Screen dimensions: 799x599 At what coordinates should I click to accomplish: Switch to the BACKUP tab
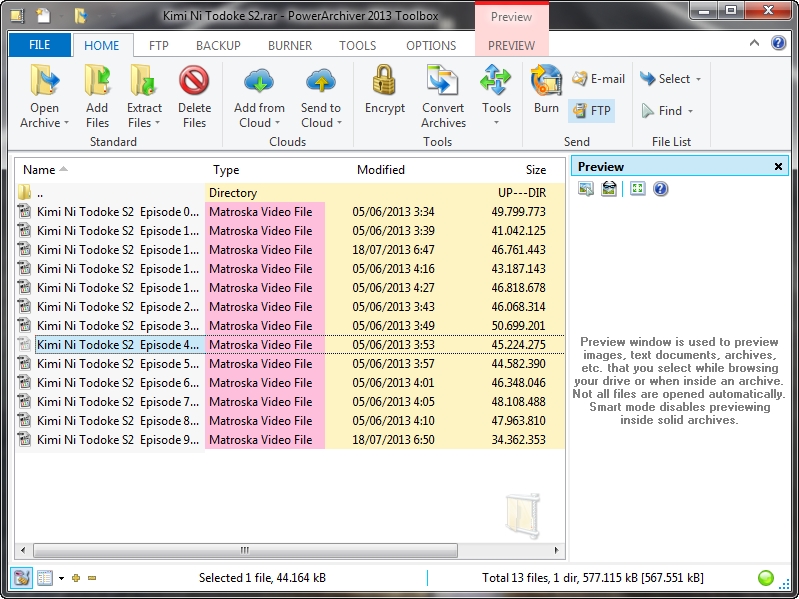point(218,45)
